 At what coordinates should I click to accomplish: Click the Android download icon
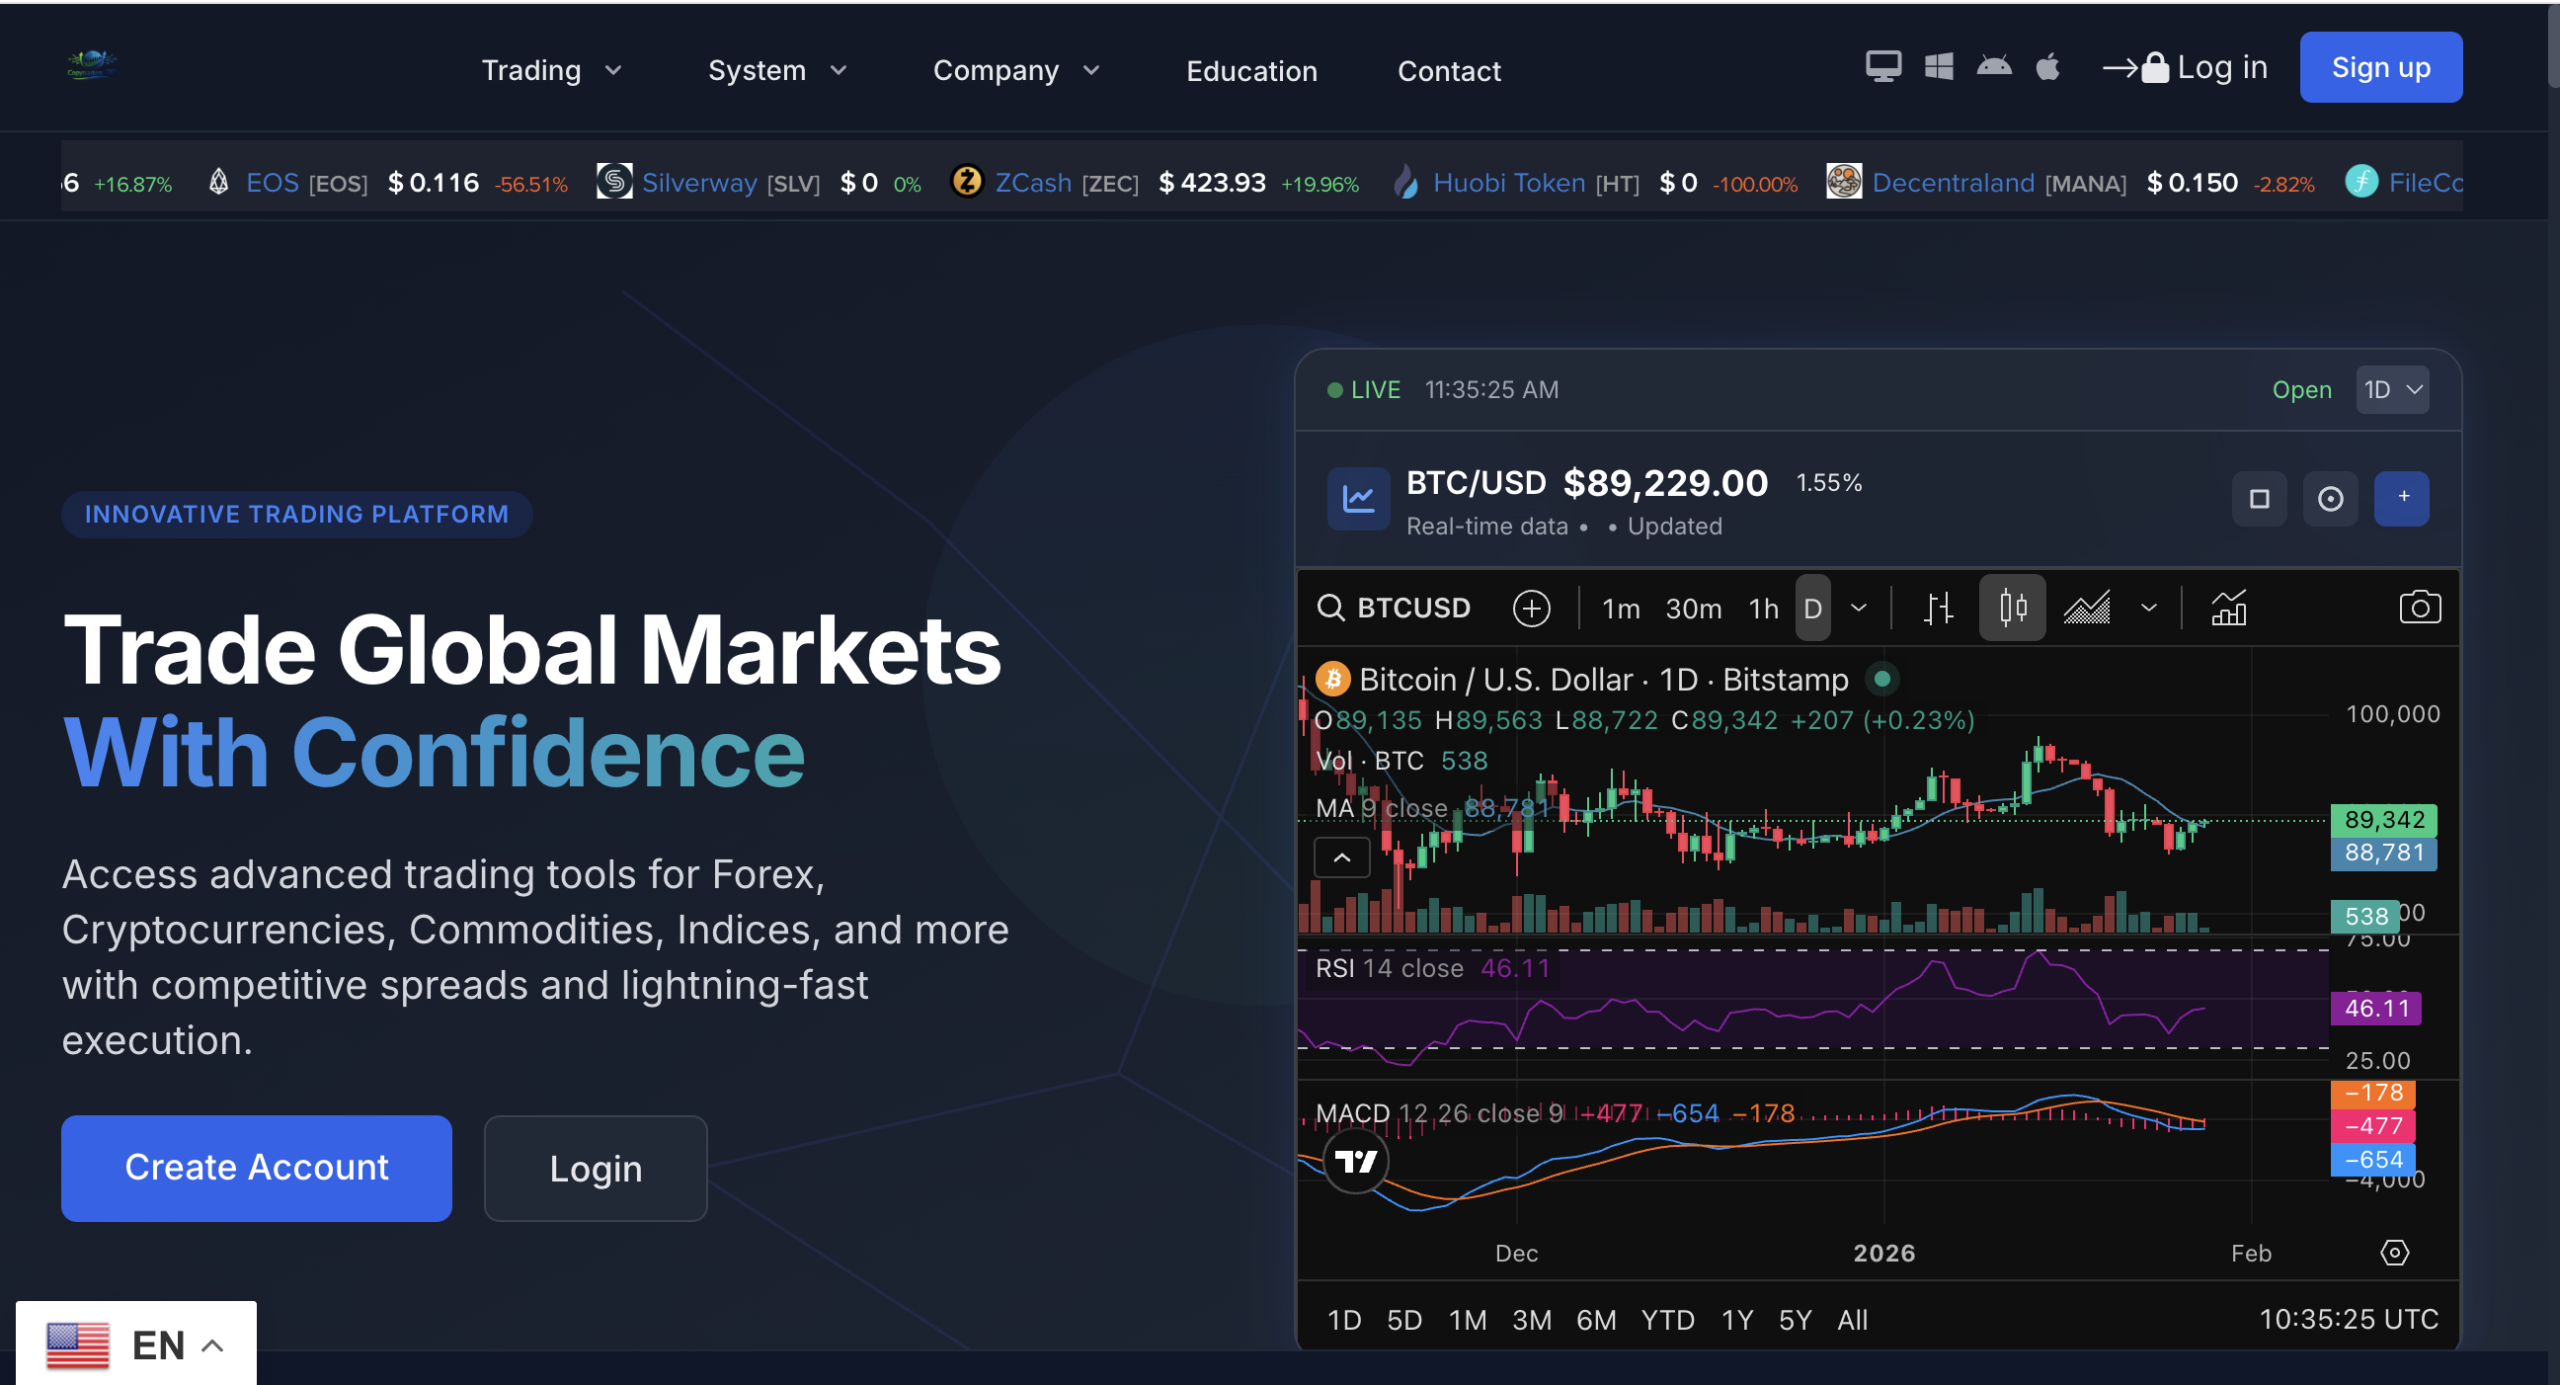point(1993,67)
